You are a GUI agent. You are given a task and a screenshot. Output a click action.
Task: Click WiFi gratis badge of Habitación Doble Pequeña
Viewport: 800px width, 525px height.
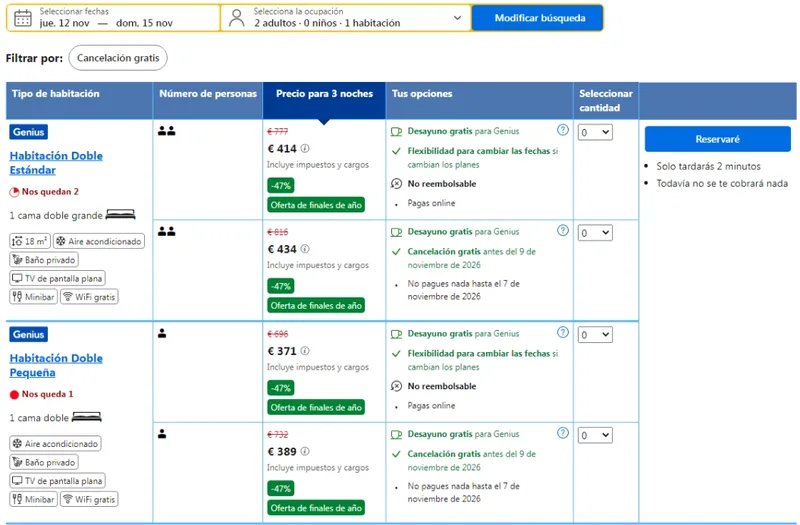pos(89,499)
